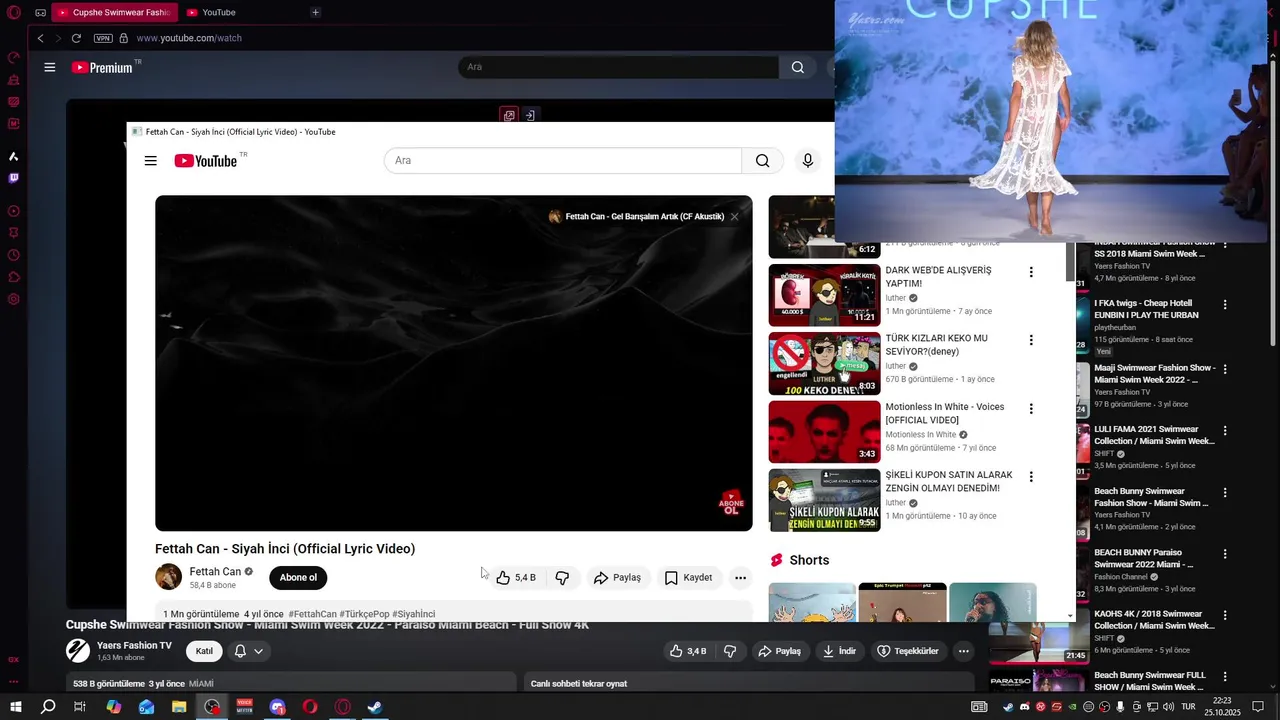1280x720 pixels.
Task: Open Maaji Swimwear Fashion Show video title
Action: pos(1154,374)
